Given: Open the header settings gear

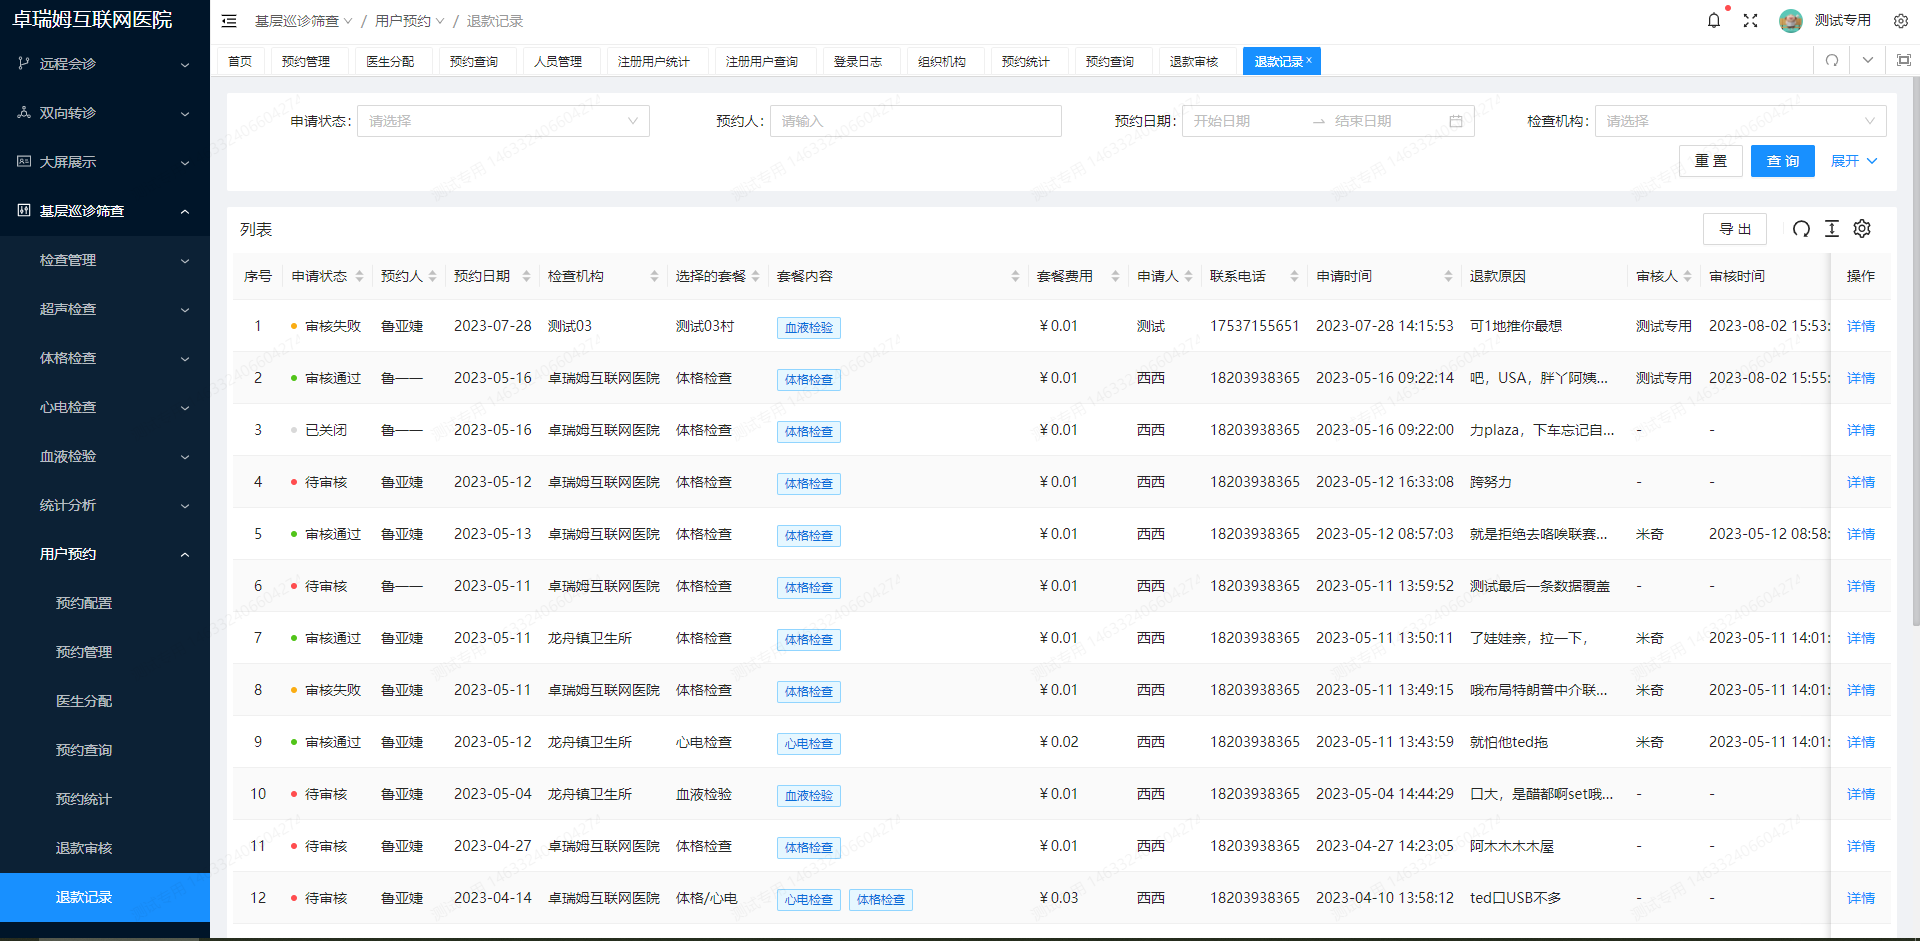Looking at the screenshot, I should point(1901,21).
